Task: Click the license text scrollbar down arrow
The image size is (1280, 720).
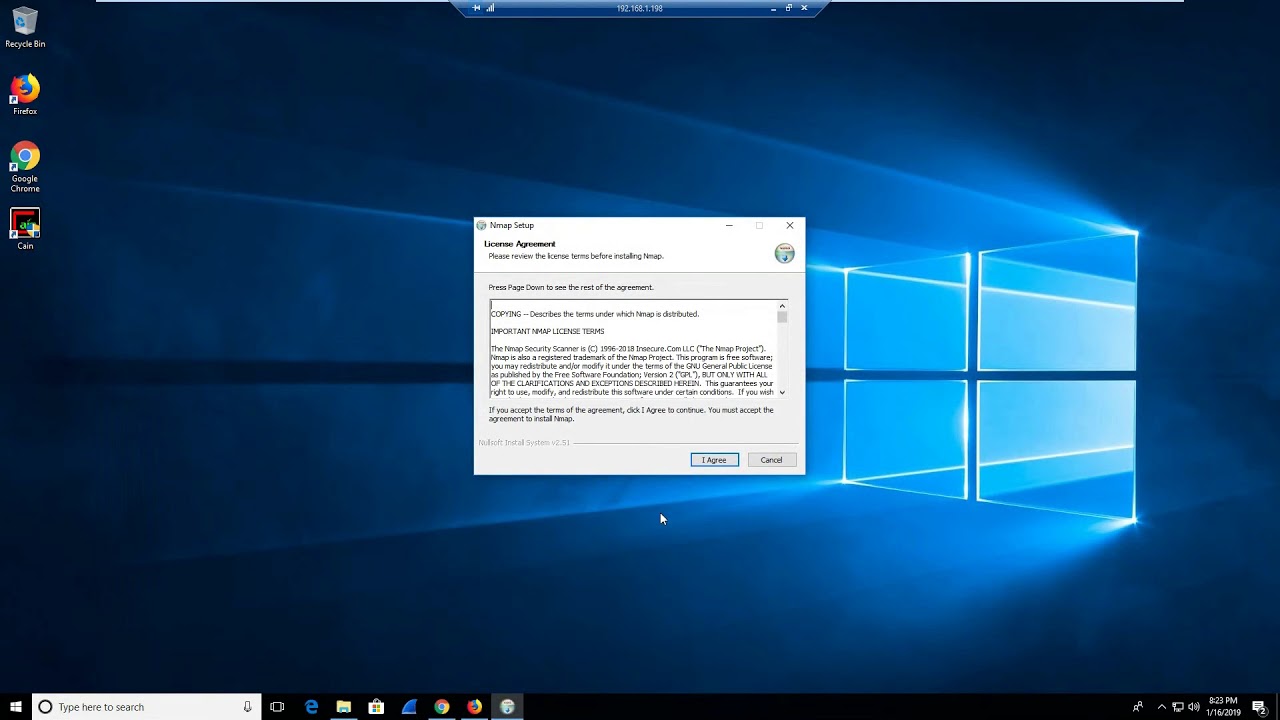Action: pos(782,392)
